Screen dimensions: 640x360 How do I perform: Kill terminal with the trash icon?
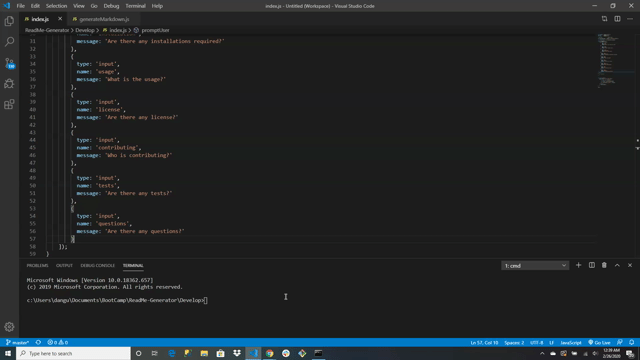tap(604, 265)
